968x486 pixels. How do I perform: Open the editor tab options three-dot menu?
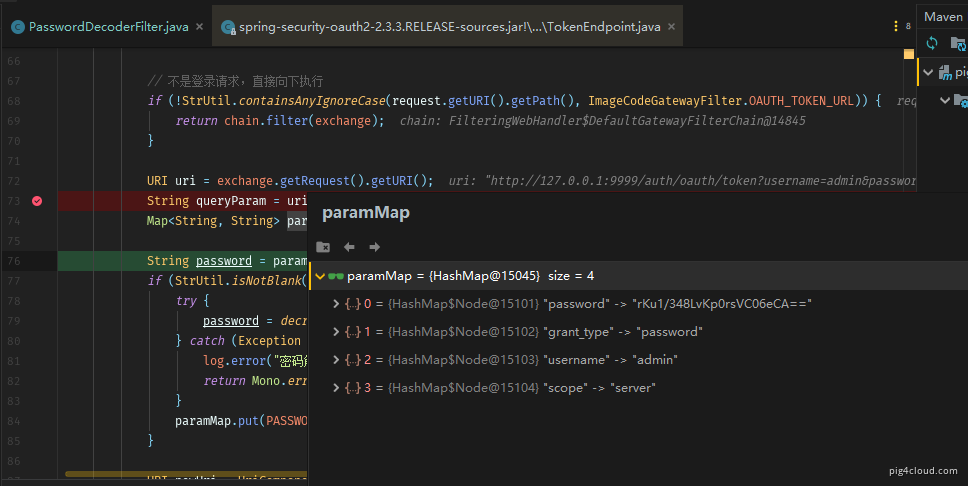click(895, 26)
